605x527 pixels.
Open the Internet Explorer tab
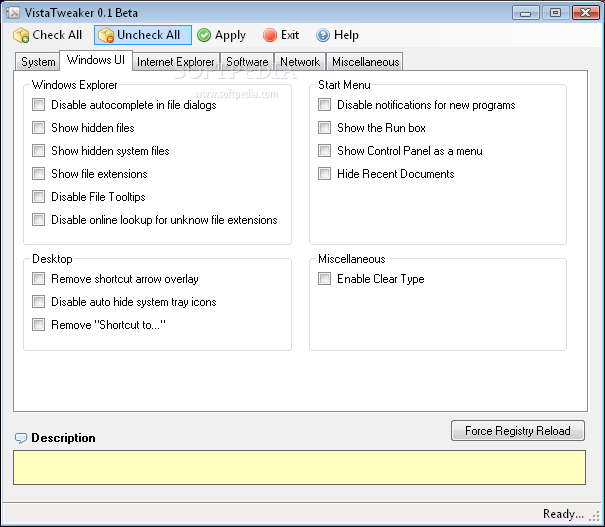coord(176,62)
